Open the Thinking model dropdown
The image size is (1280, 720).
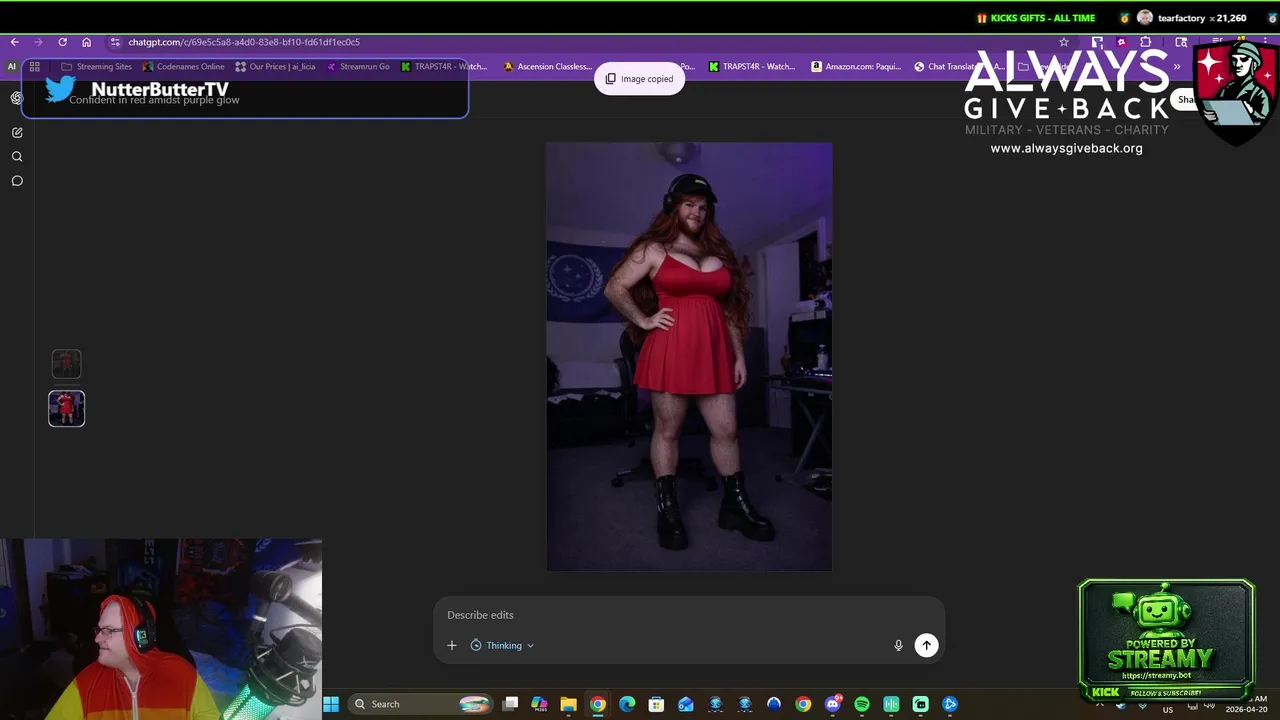[x=502, y=645]
